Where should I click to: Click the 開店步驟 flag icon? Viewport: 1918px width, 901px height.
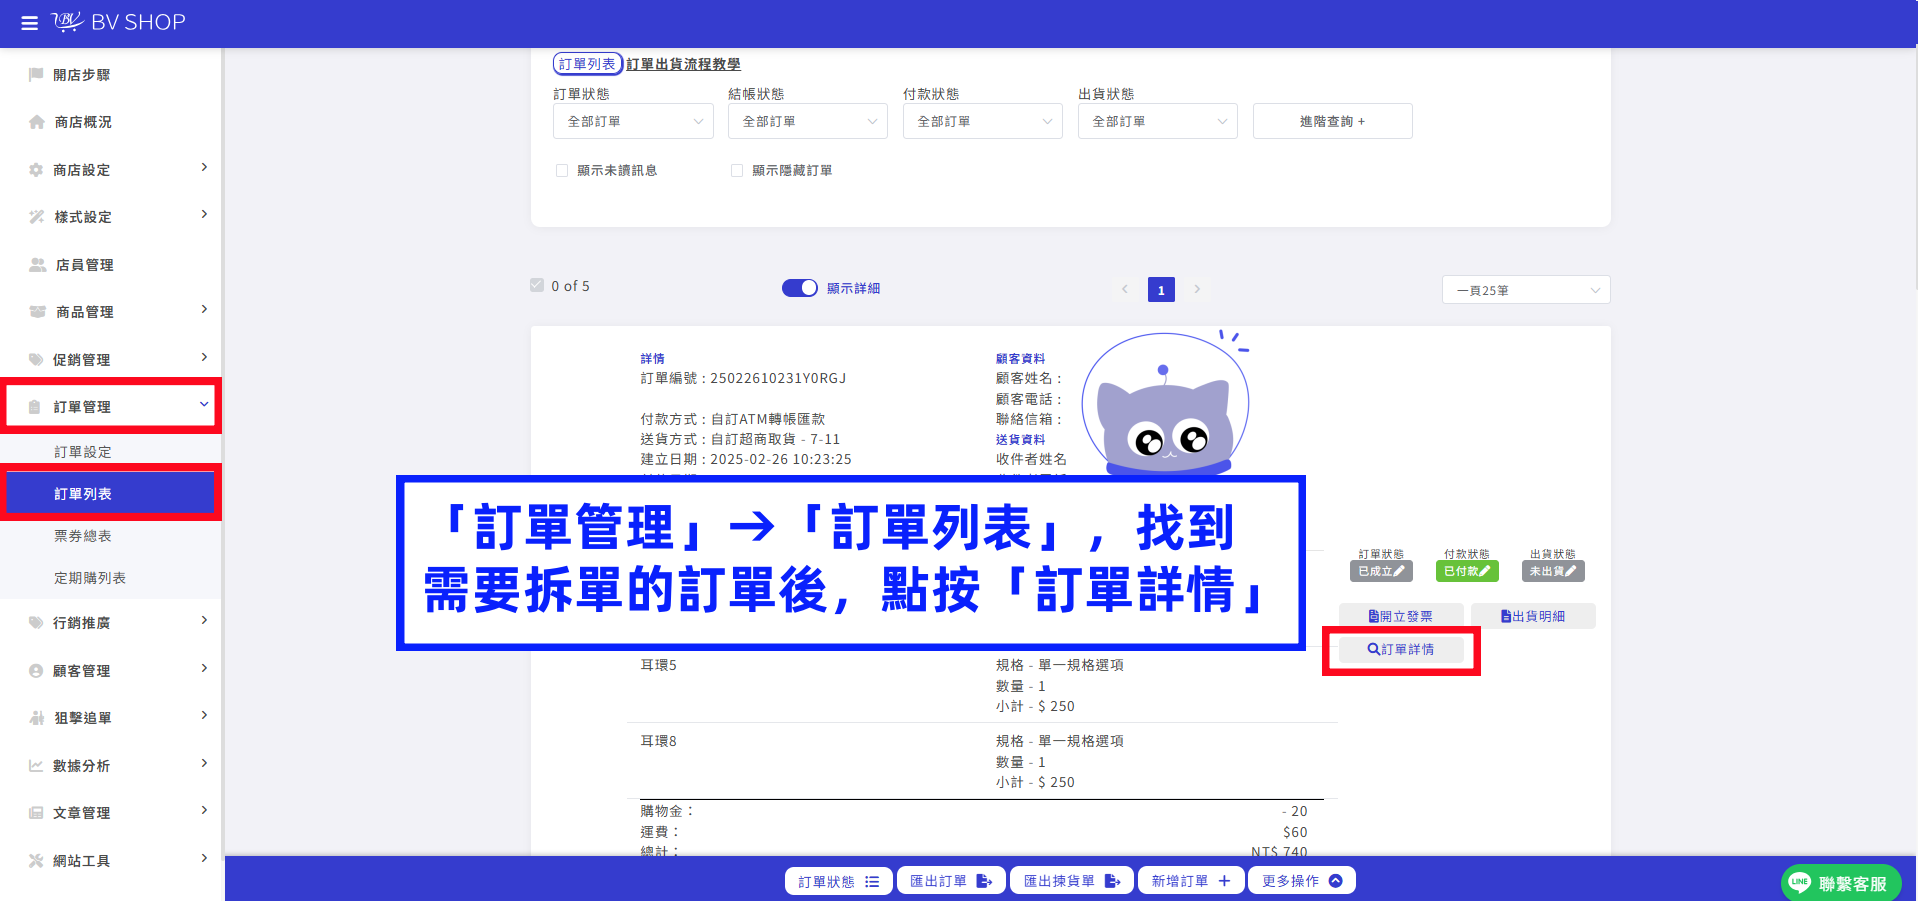tap(36, 75)
